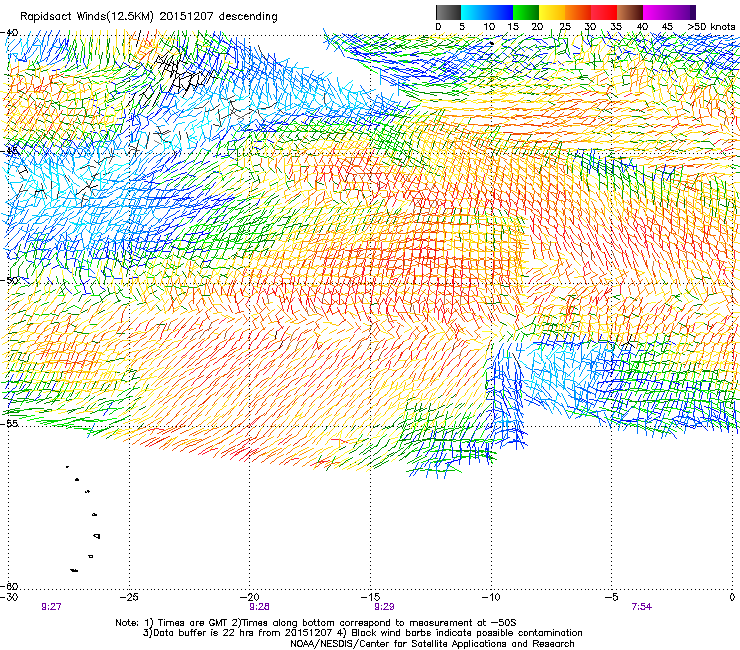
Task: Click the legend scale value "20"
Action: [537, 27]
